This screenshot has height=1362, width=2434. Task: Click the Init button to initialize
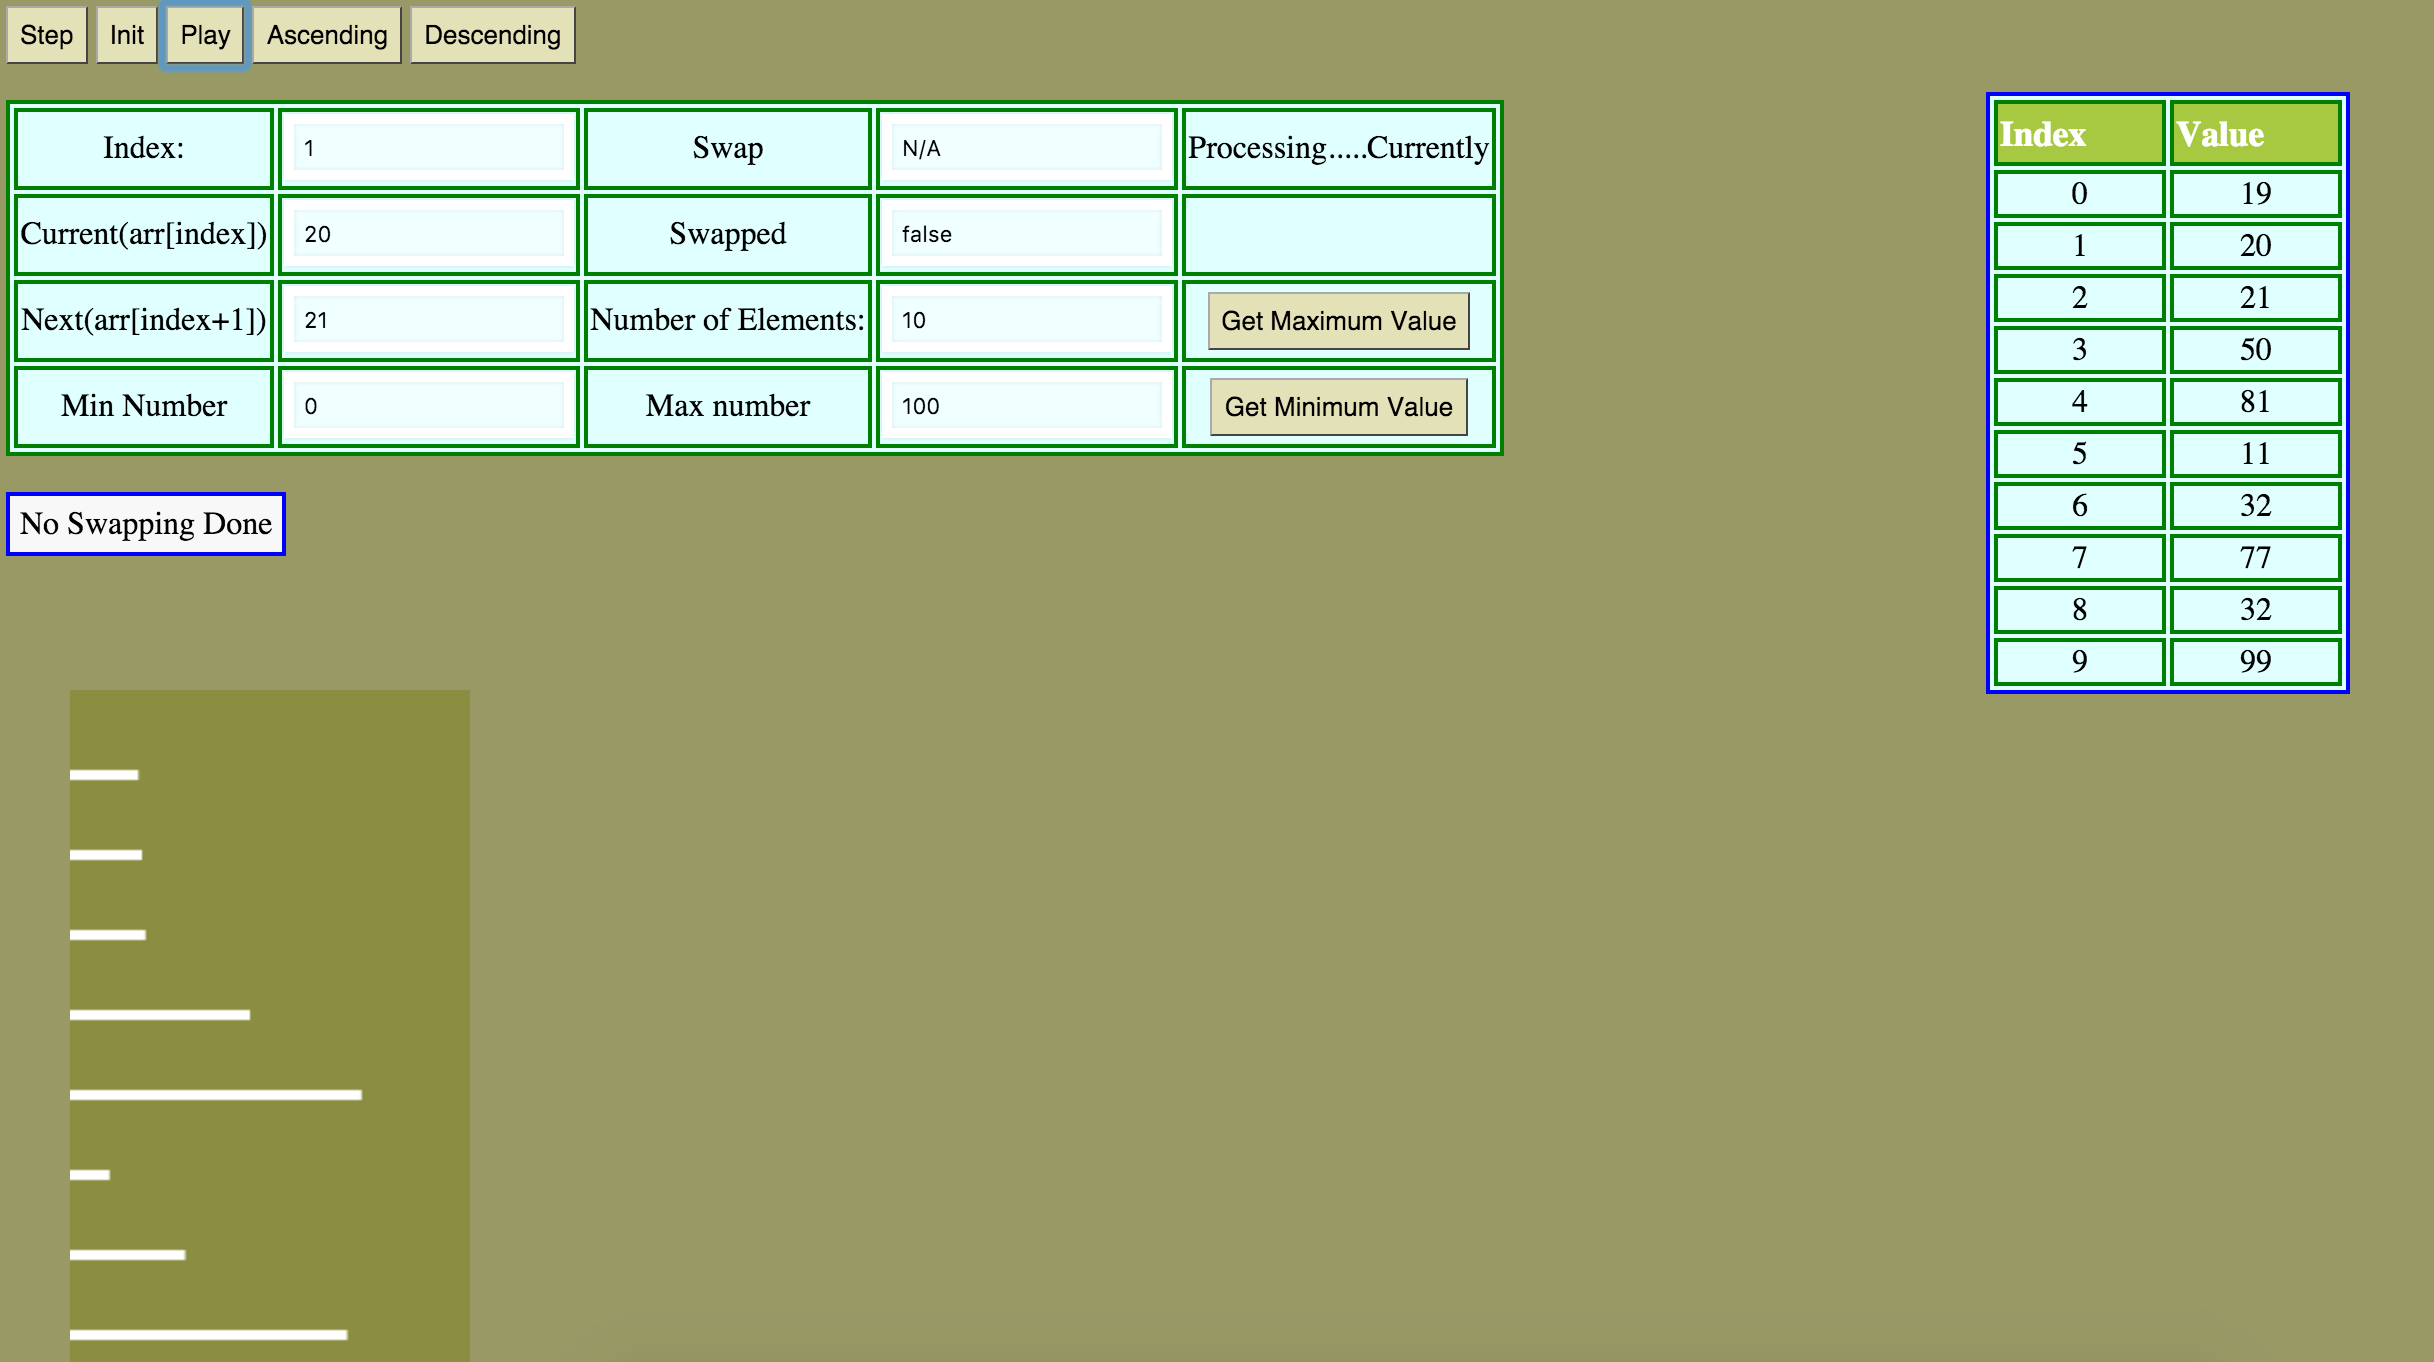click(x=125, y=33)
